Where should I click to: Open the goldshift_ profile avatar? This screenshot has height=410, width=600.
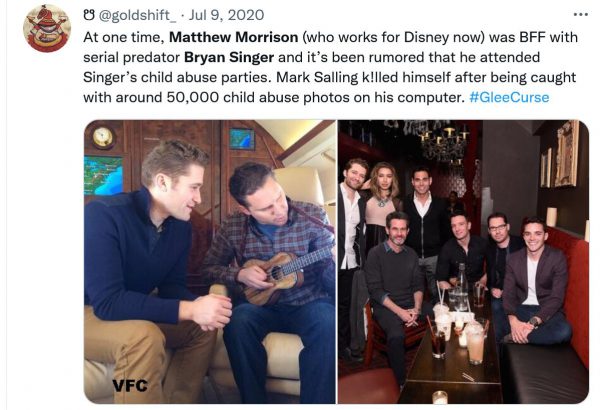pos(47,28)
